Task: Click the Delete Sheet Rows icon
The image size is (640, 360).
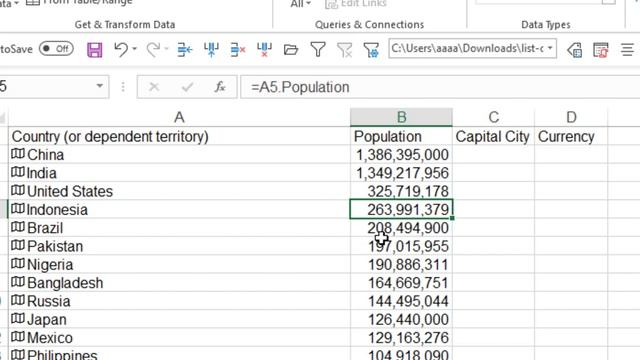Action: (238, 50)
